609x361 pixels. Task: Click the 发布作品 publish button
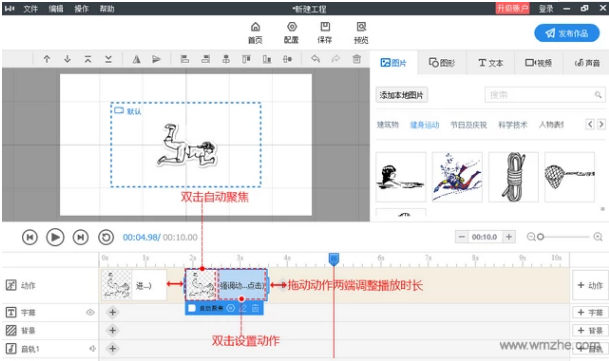coord(567,33)
